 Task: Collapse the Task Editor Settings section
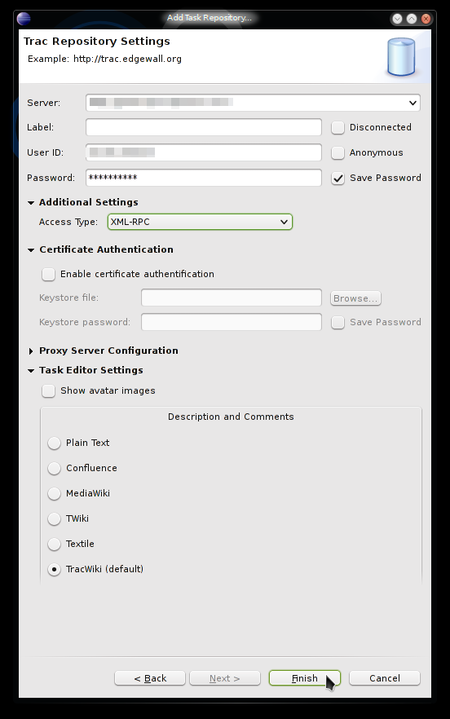point(31,371)
